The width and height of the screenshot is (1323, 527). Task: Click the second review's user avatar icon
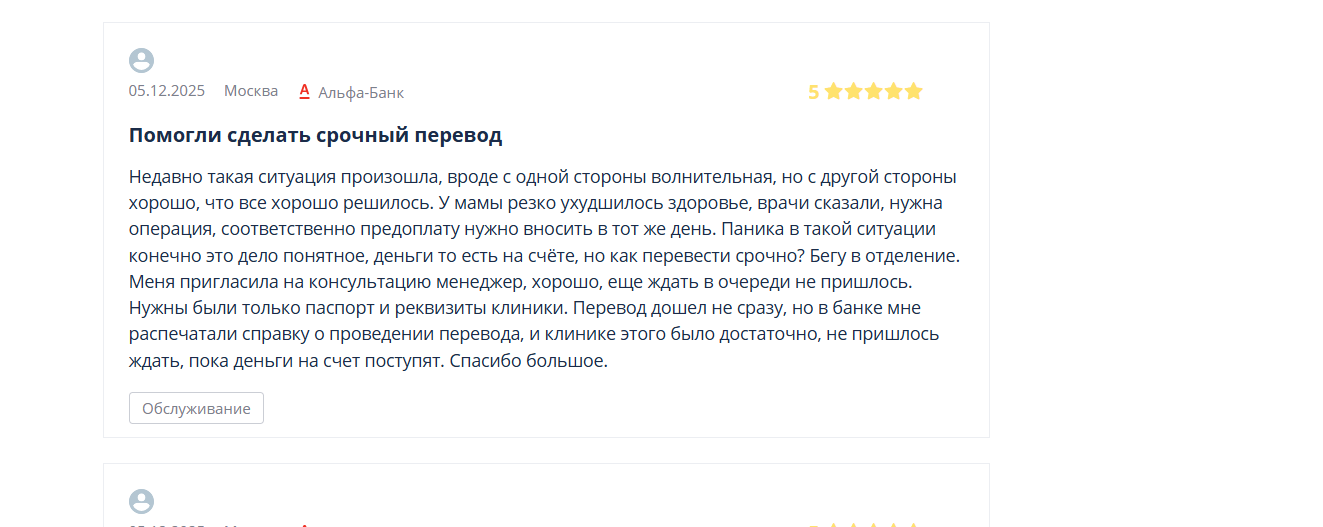141,502
